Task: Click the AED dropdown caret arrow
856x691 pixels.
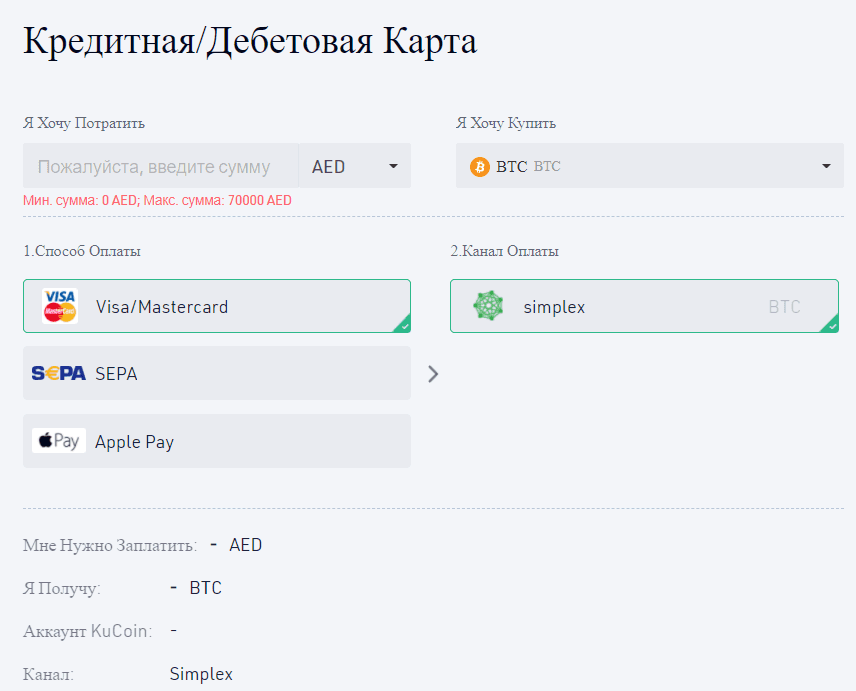Action: pyautogui.click(x=393, y=166)
